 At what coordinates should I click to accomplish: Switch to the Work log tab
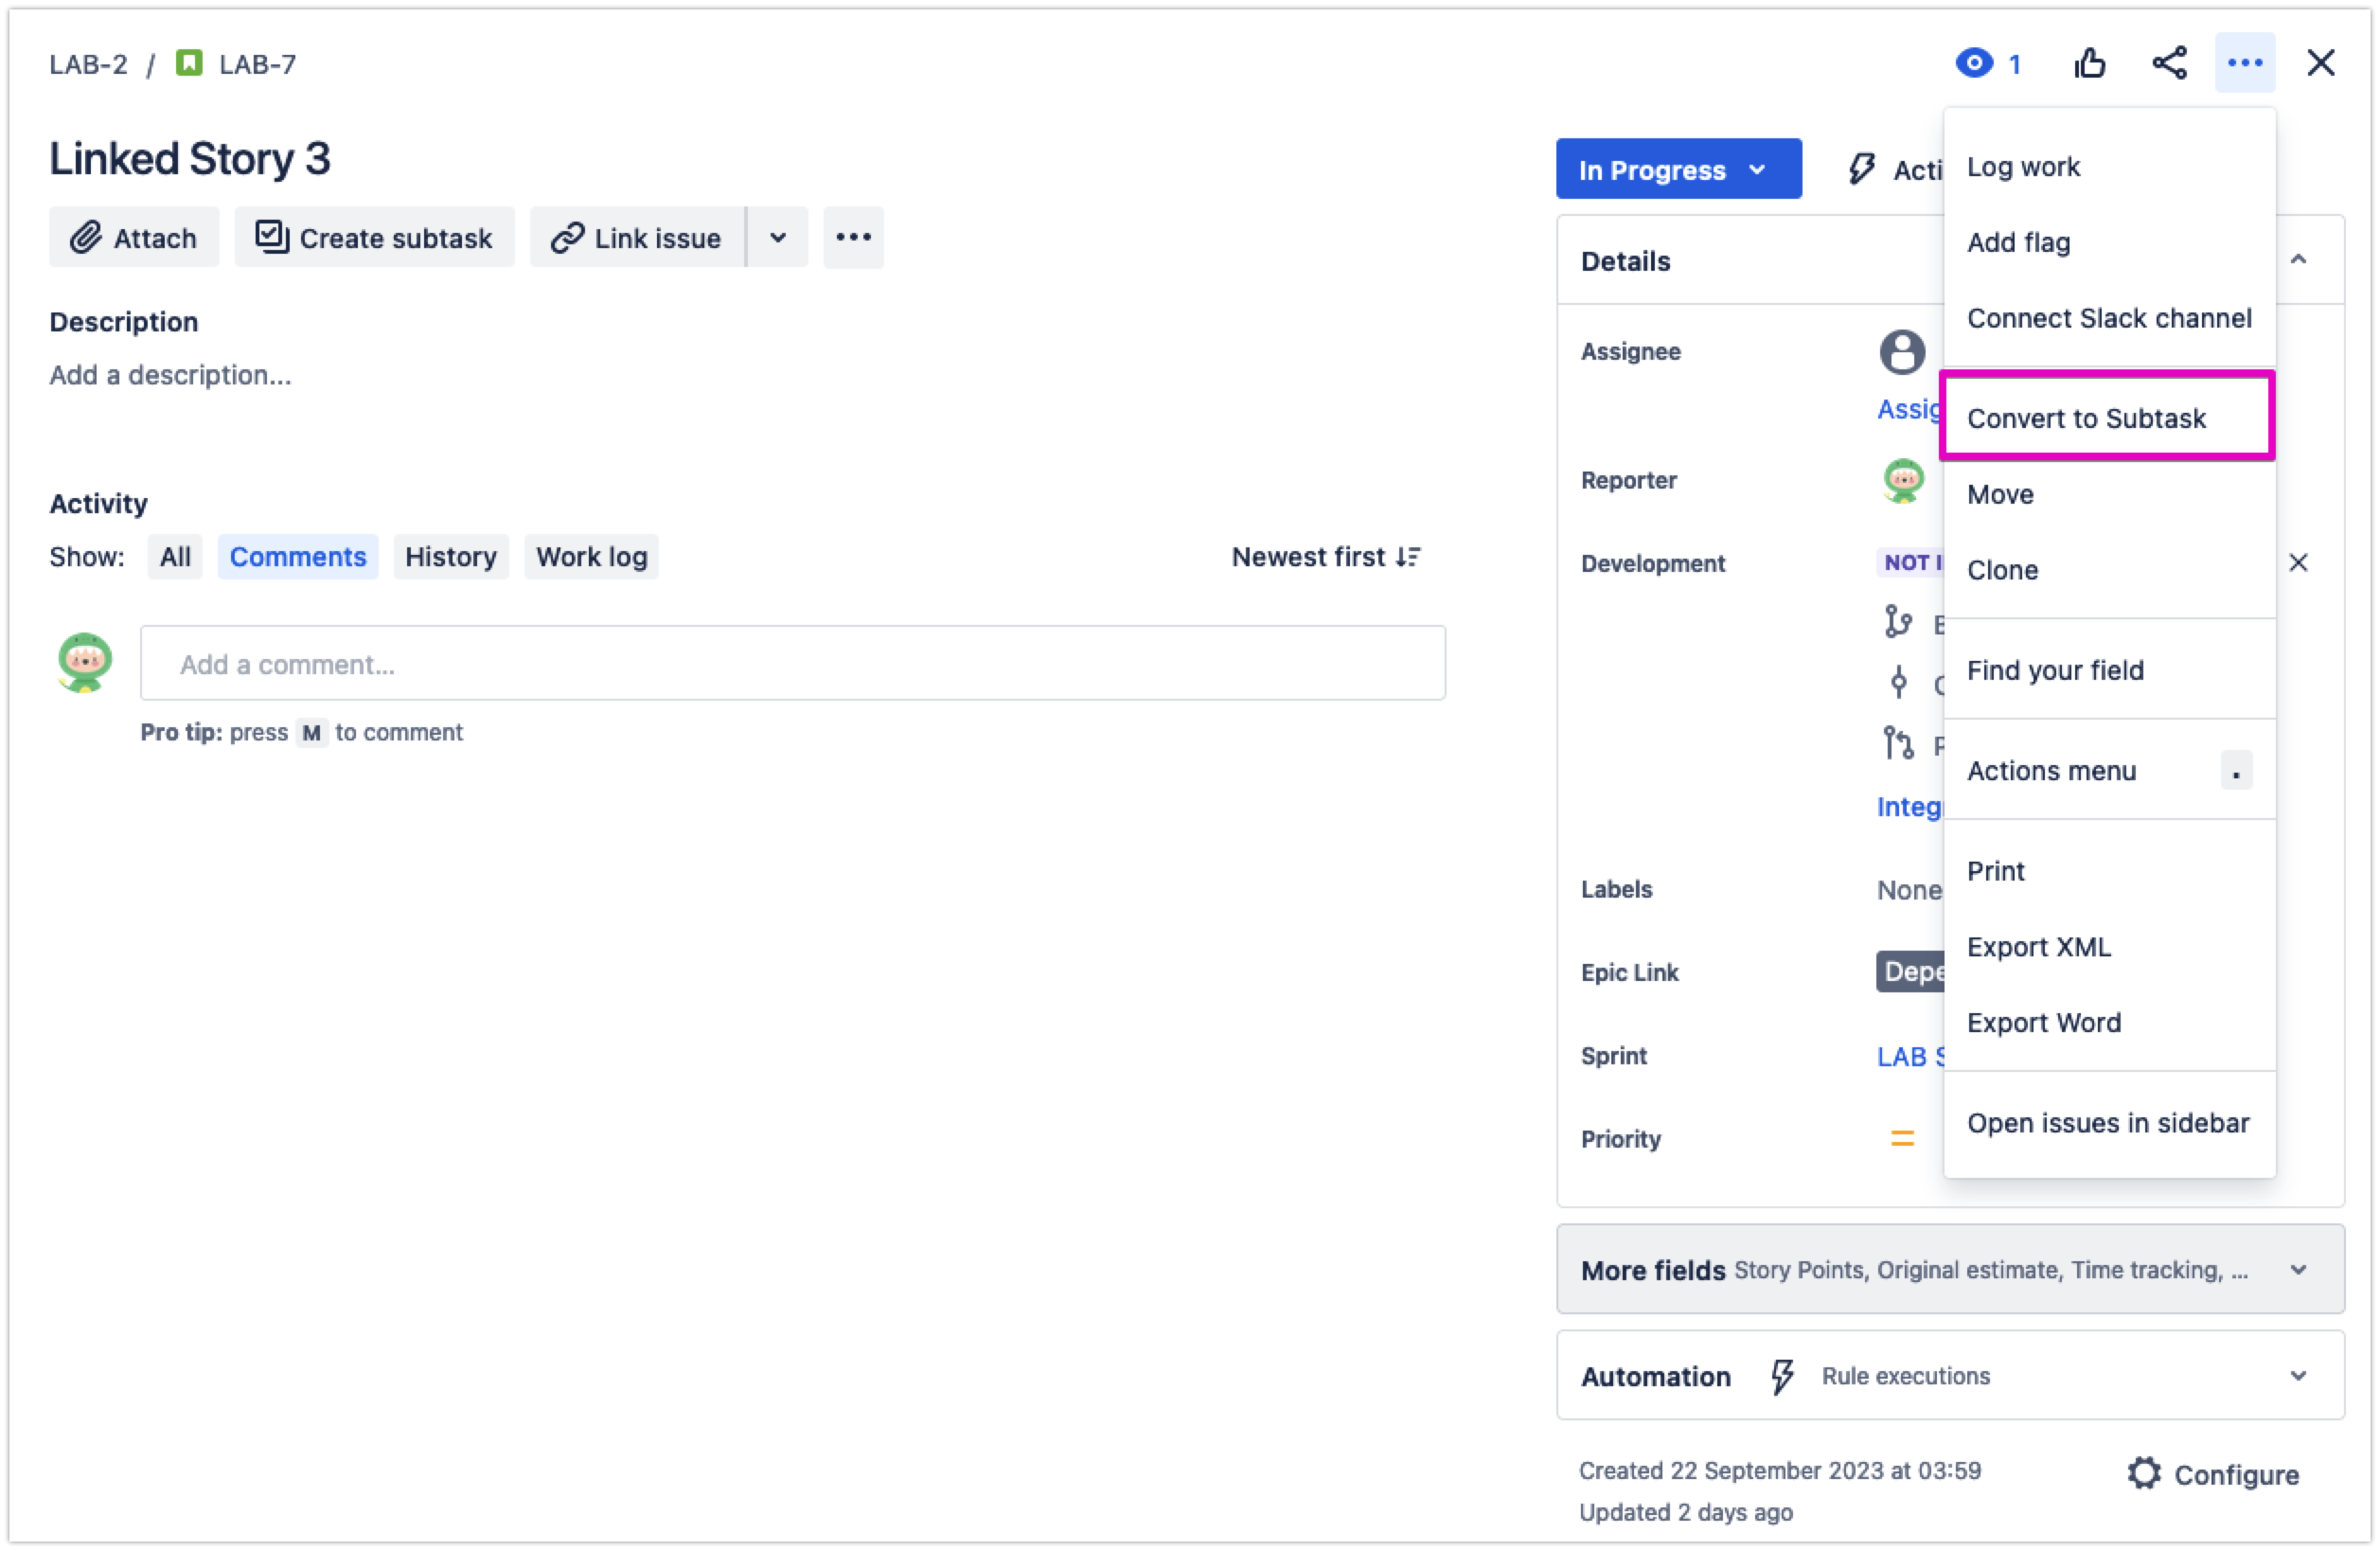pyautogui.click(x=591, y=557)
